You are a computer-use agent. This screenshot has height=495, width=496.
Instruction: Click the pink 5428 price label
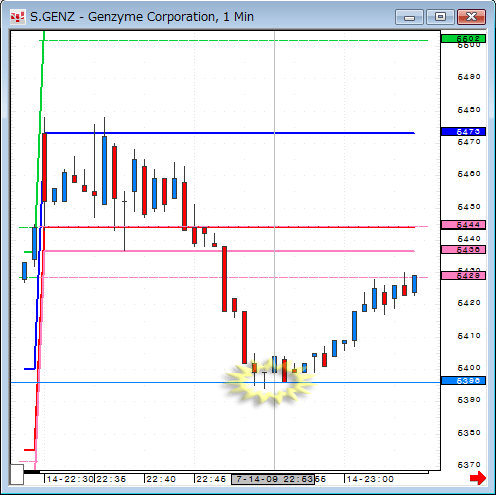coord(463,276)
